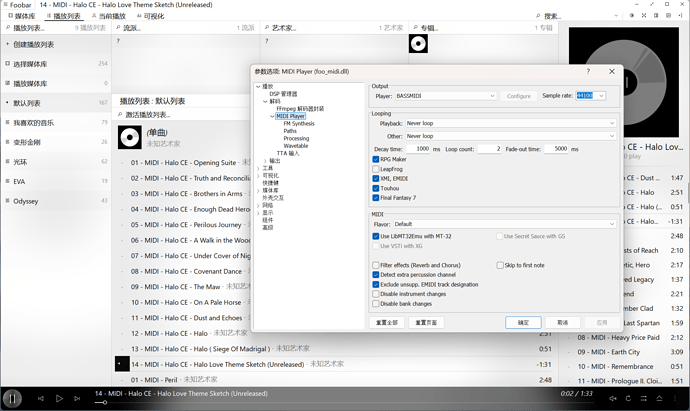Click the 专辑 filter search icon
Screen dimensions: 690x411
415,28
